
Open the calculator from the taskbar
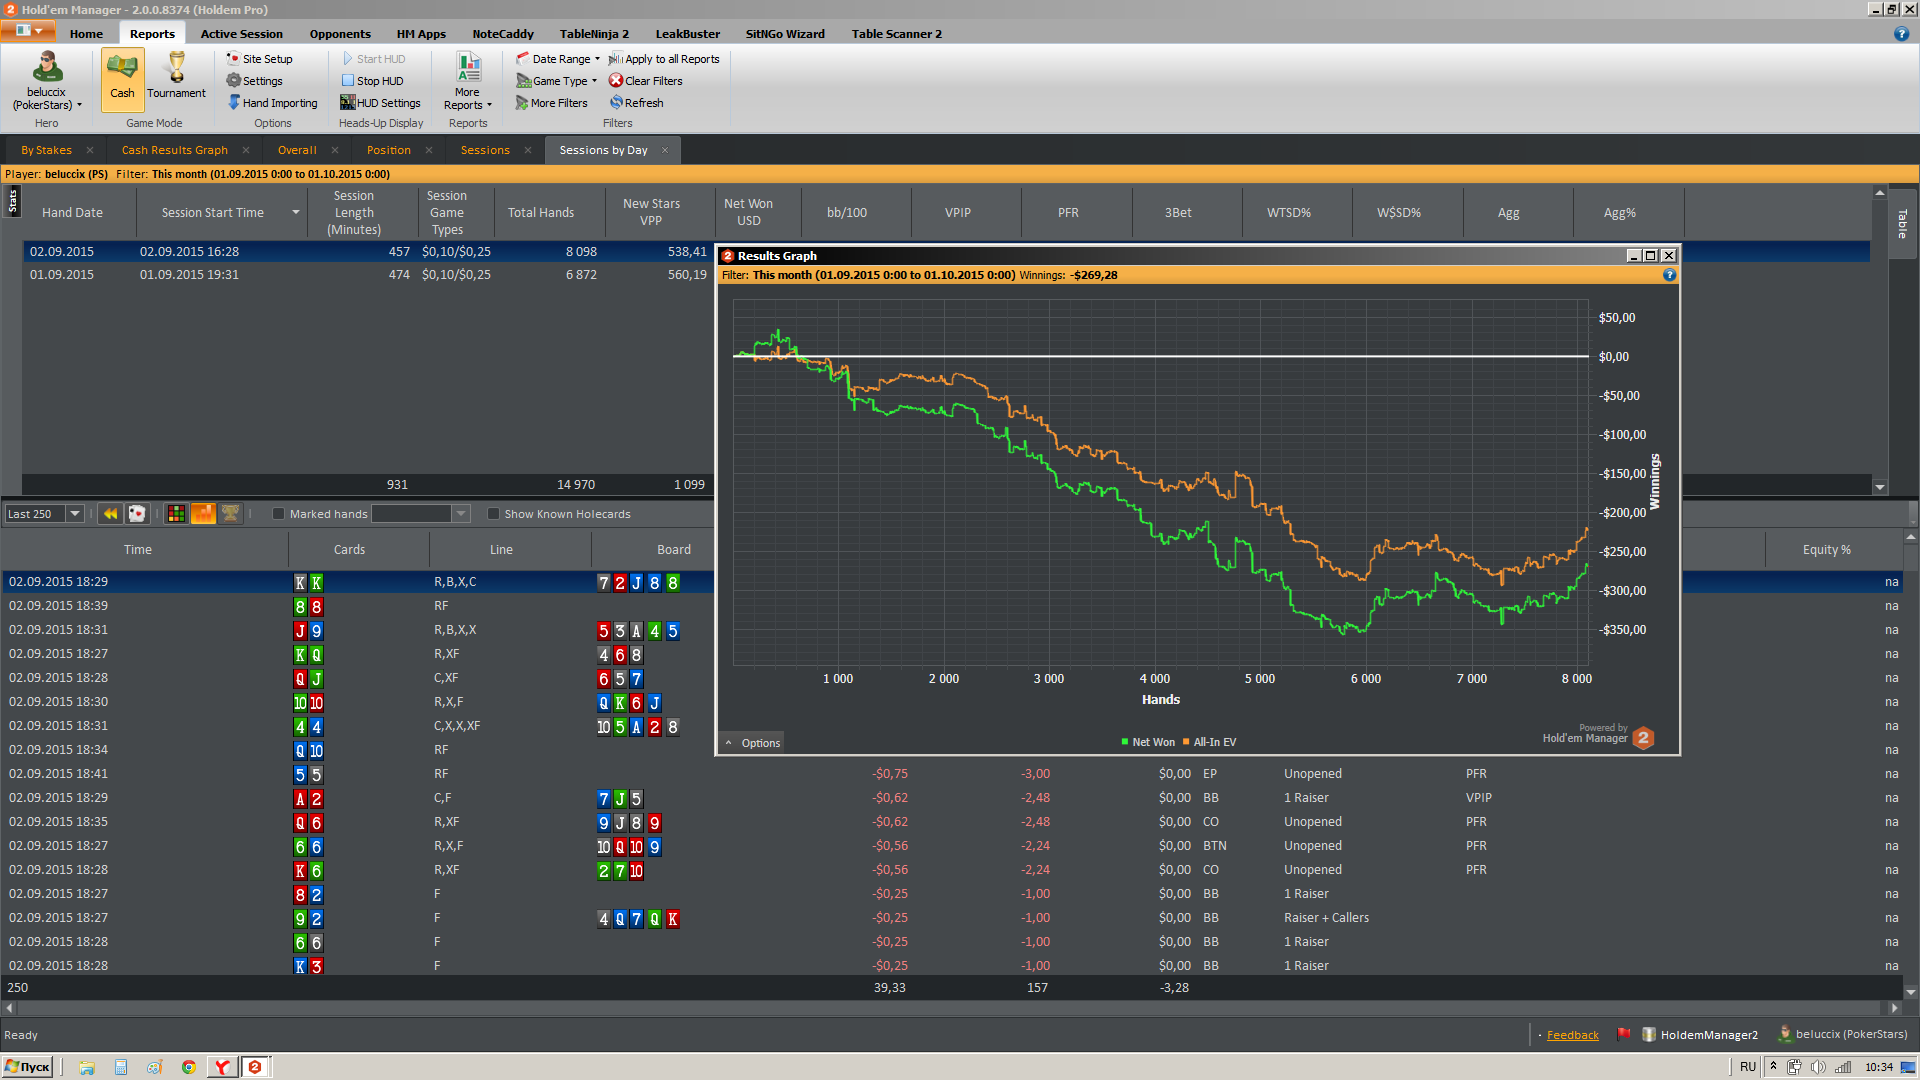121,1067
